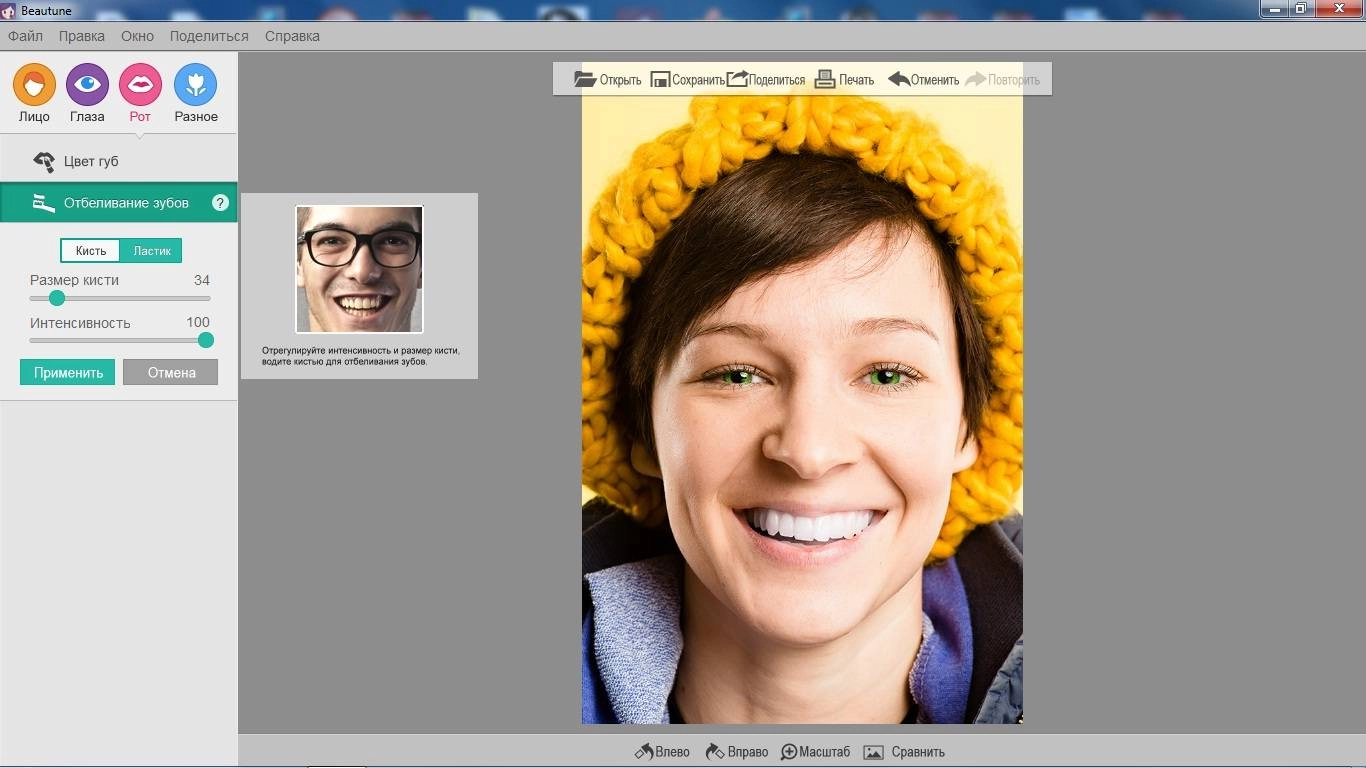Click the Поделиться share arrow icon
The height and width of the screenshot is (768, 1366).
tap(737, 79)
